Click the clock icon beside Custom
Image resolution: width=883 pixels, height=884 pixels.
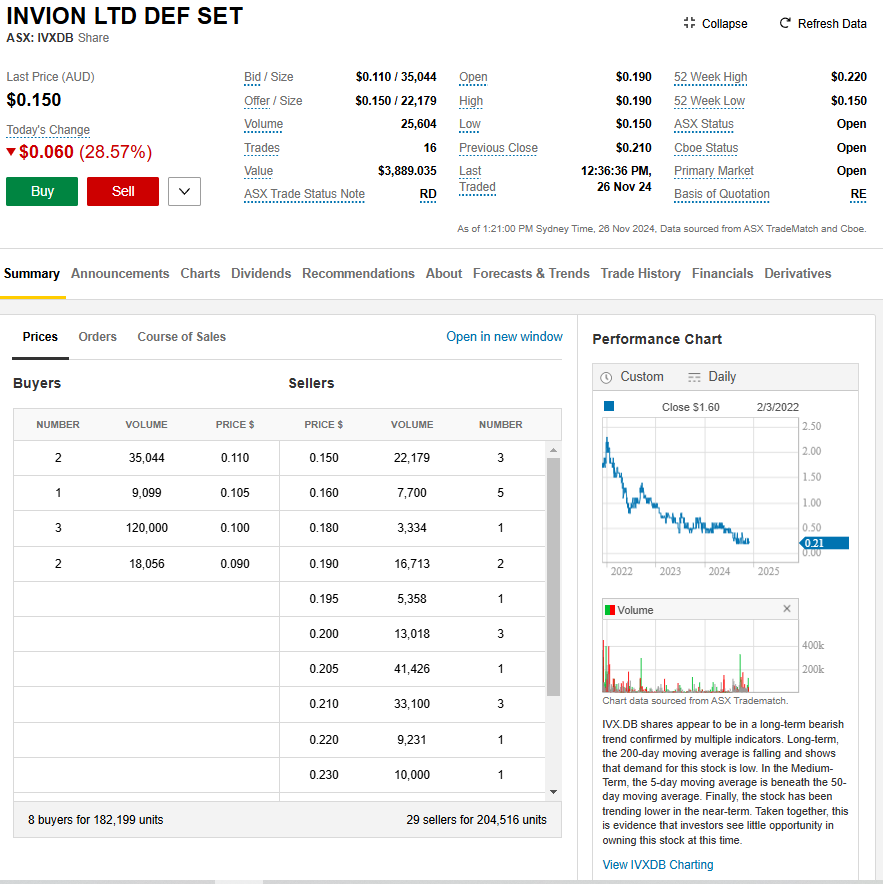coord(606,377)
